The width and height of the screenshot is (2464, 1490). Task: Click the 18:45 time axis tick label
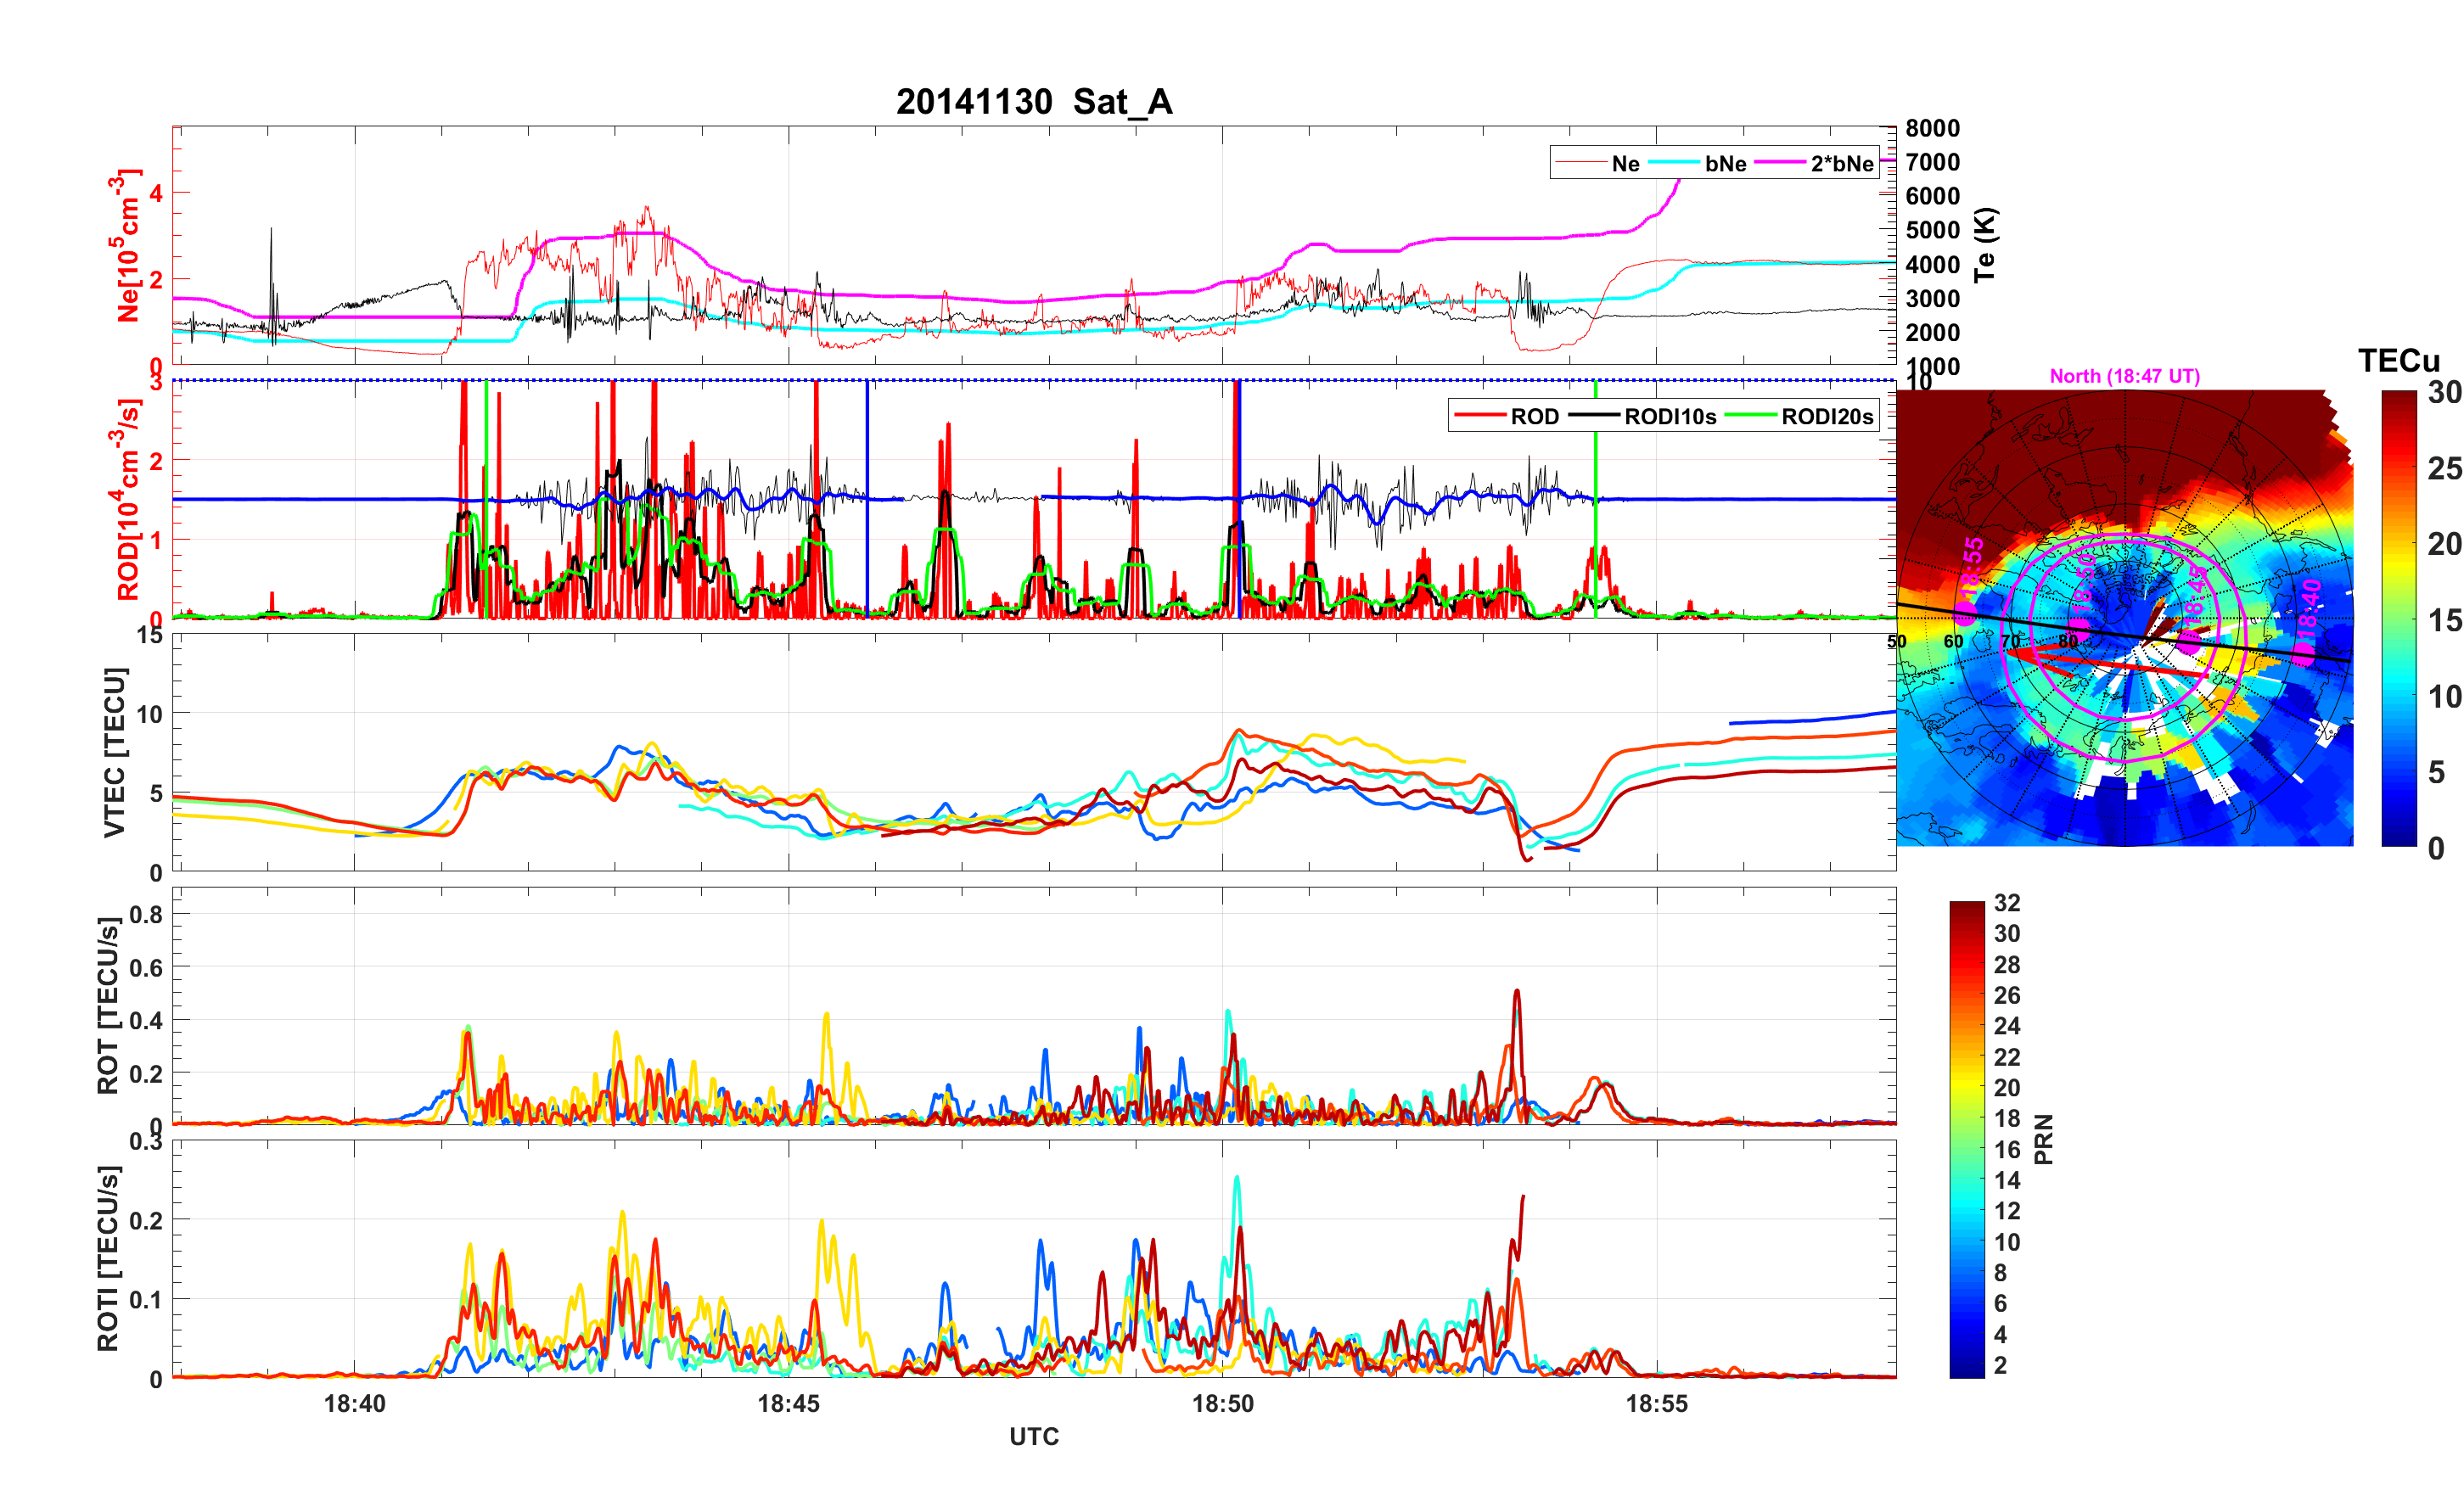tap(788, 1403)
